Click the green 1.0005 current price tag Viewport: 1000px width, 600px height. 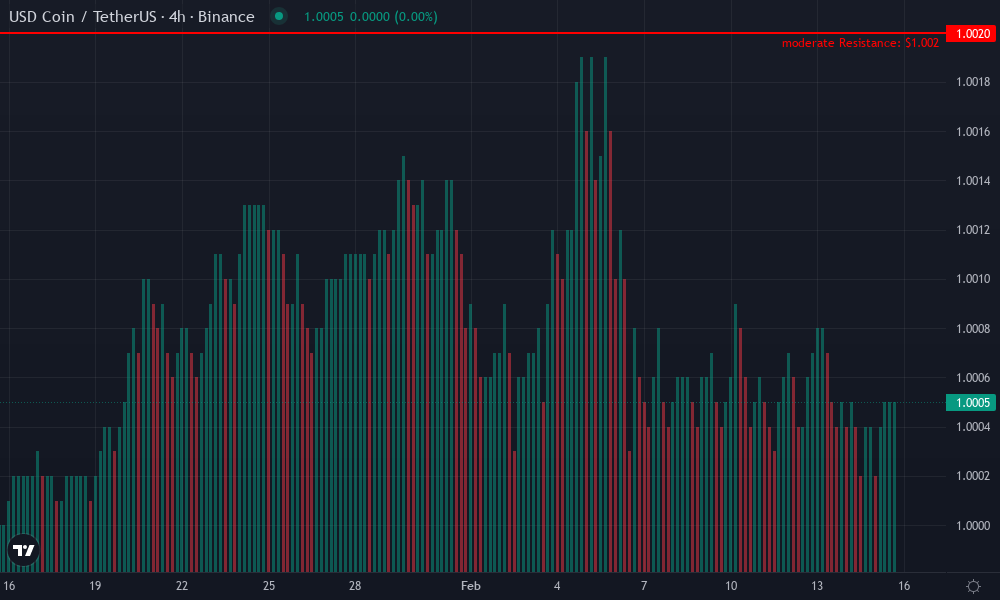970,402
